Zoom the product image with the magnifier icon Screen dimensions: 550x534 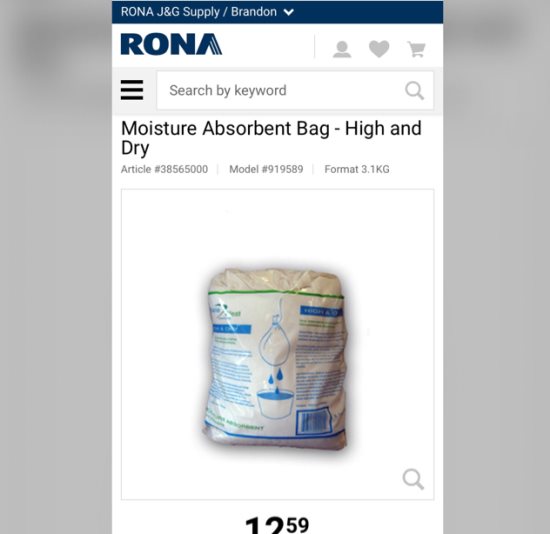pos(413,479)
